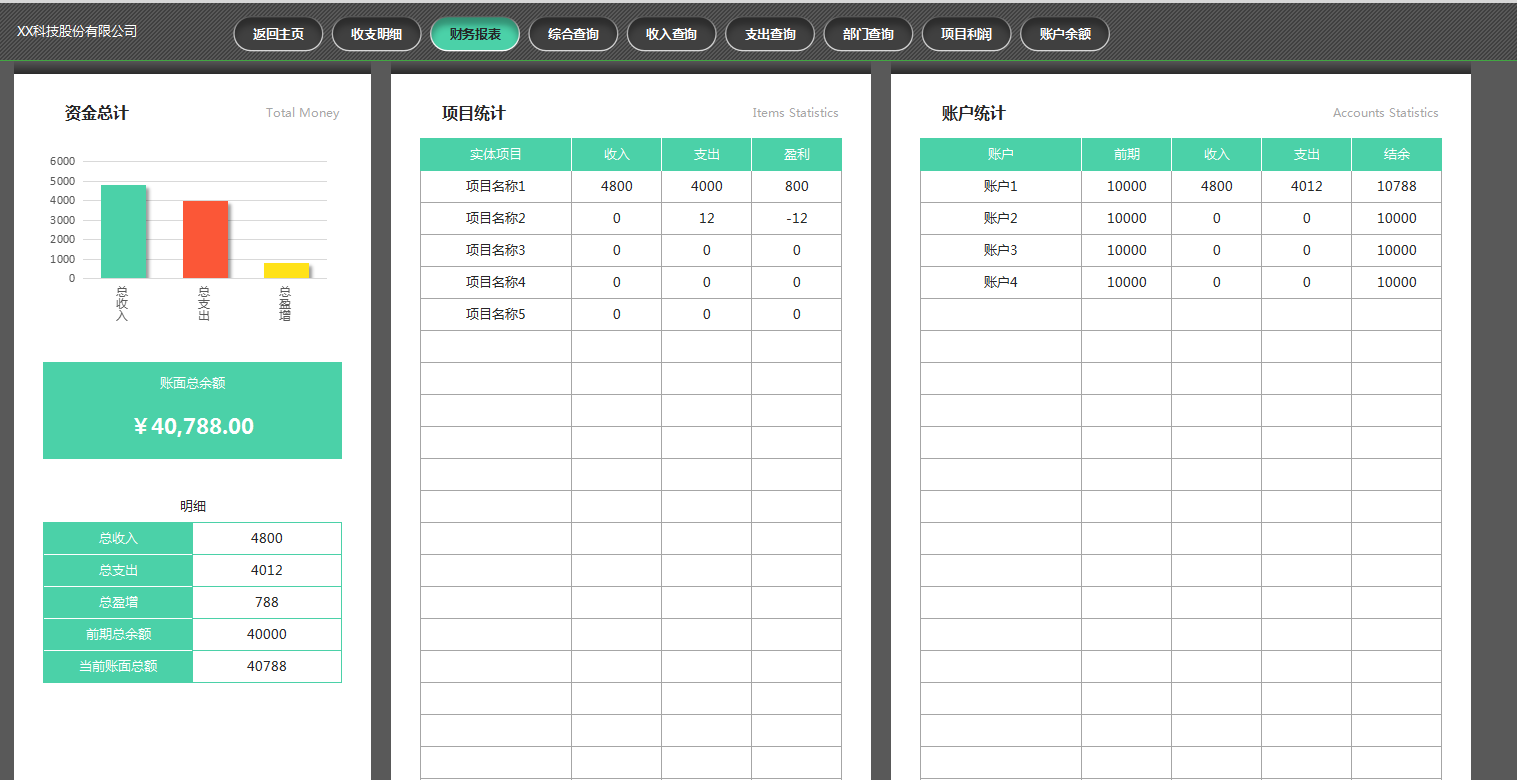The image size is (1517, 780).
Task: Select the 总支出 label in the 明细 table
Action: coord(118,570)
